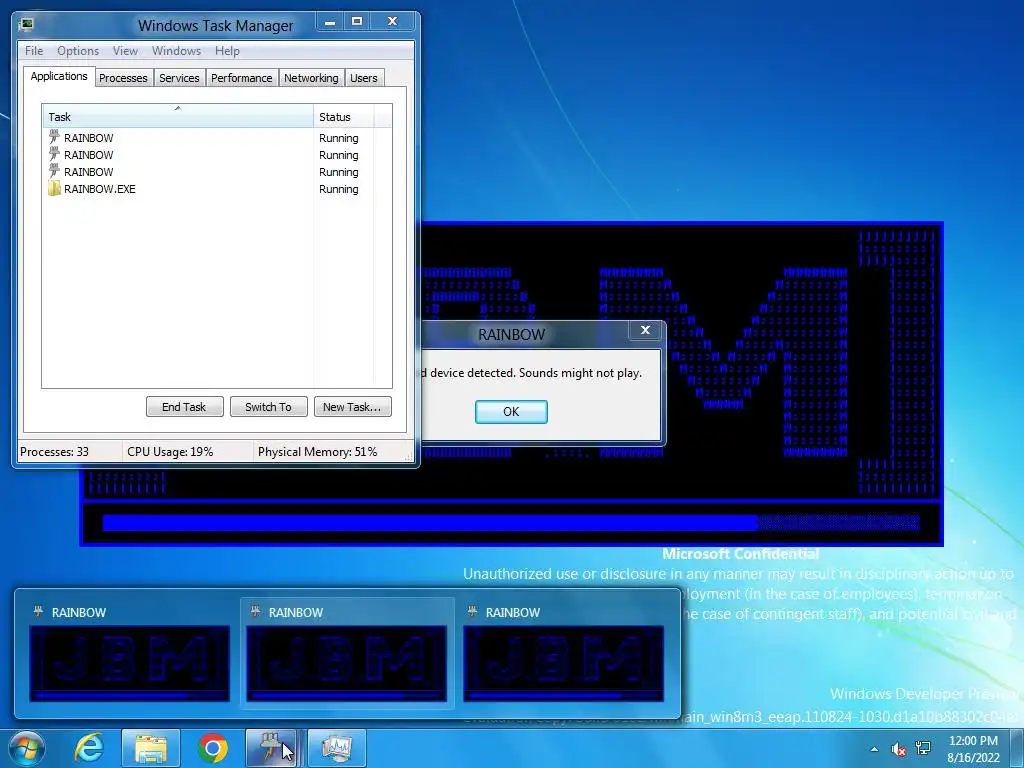The width and height of the screenshot is (1024, 768).
Task: Select the Applications tab
Action: [59, 76]
